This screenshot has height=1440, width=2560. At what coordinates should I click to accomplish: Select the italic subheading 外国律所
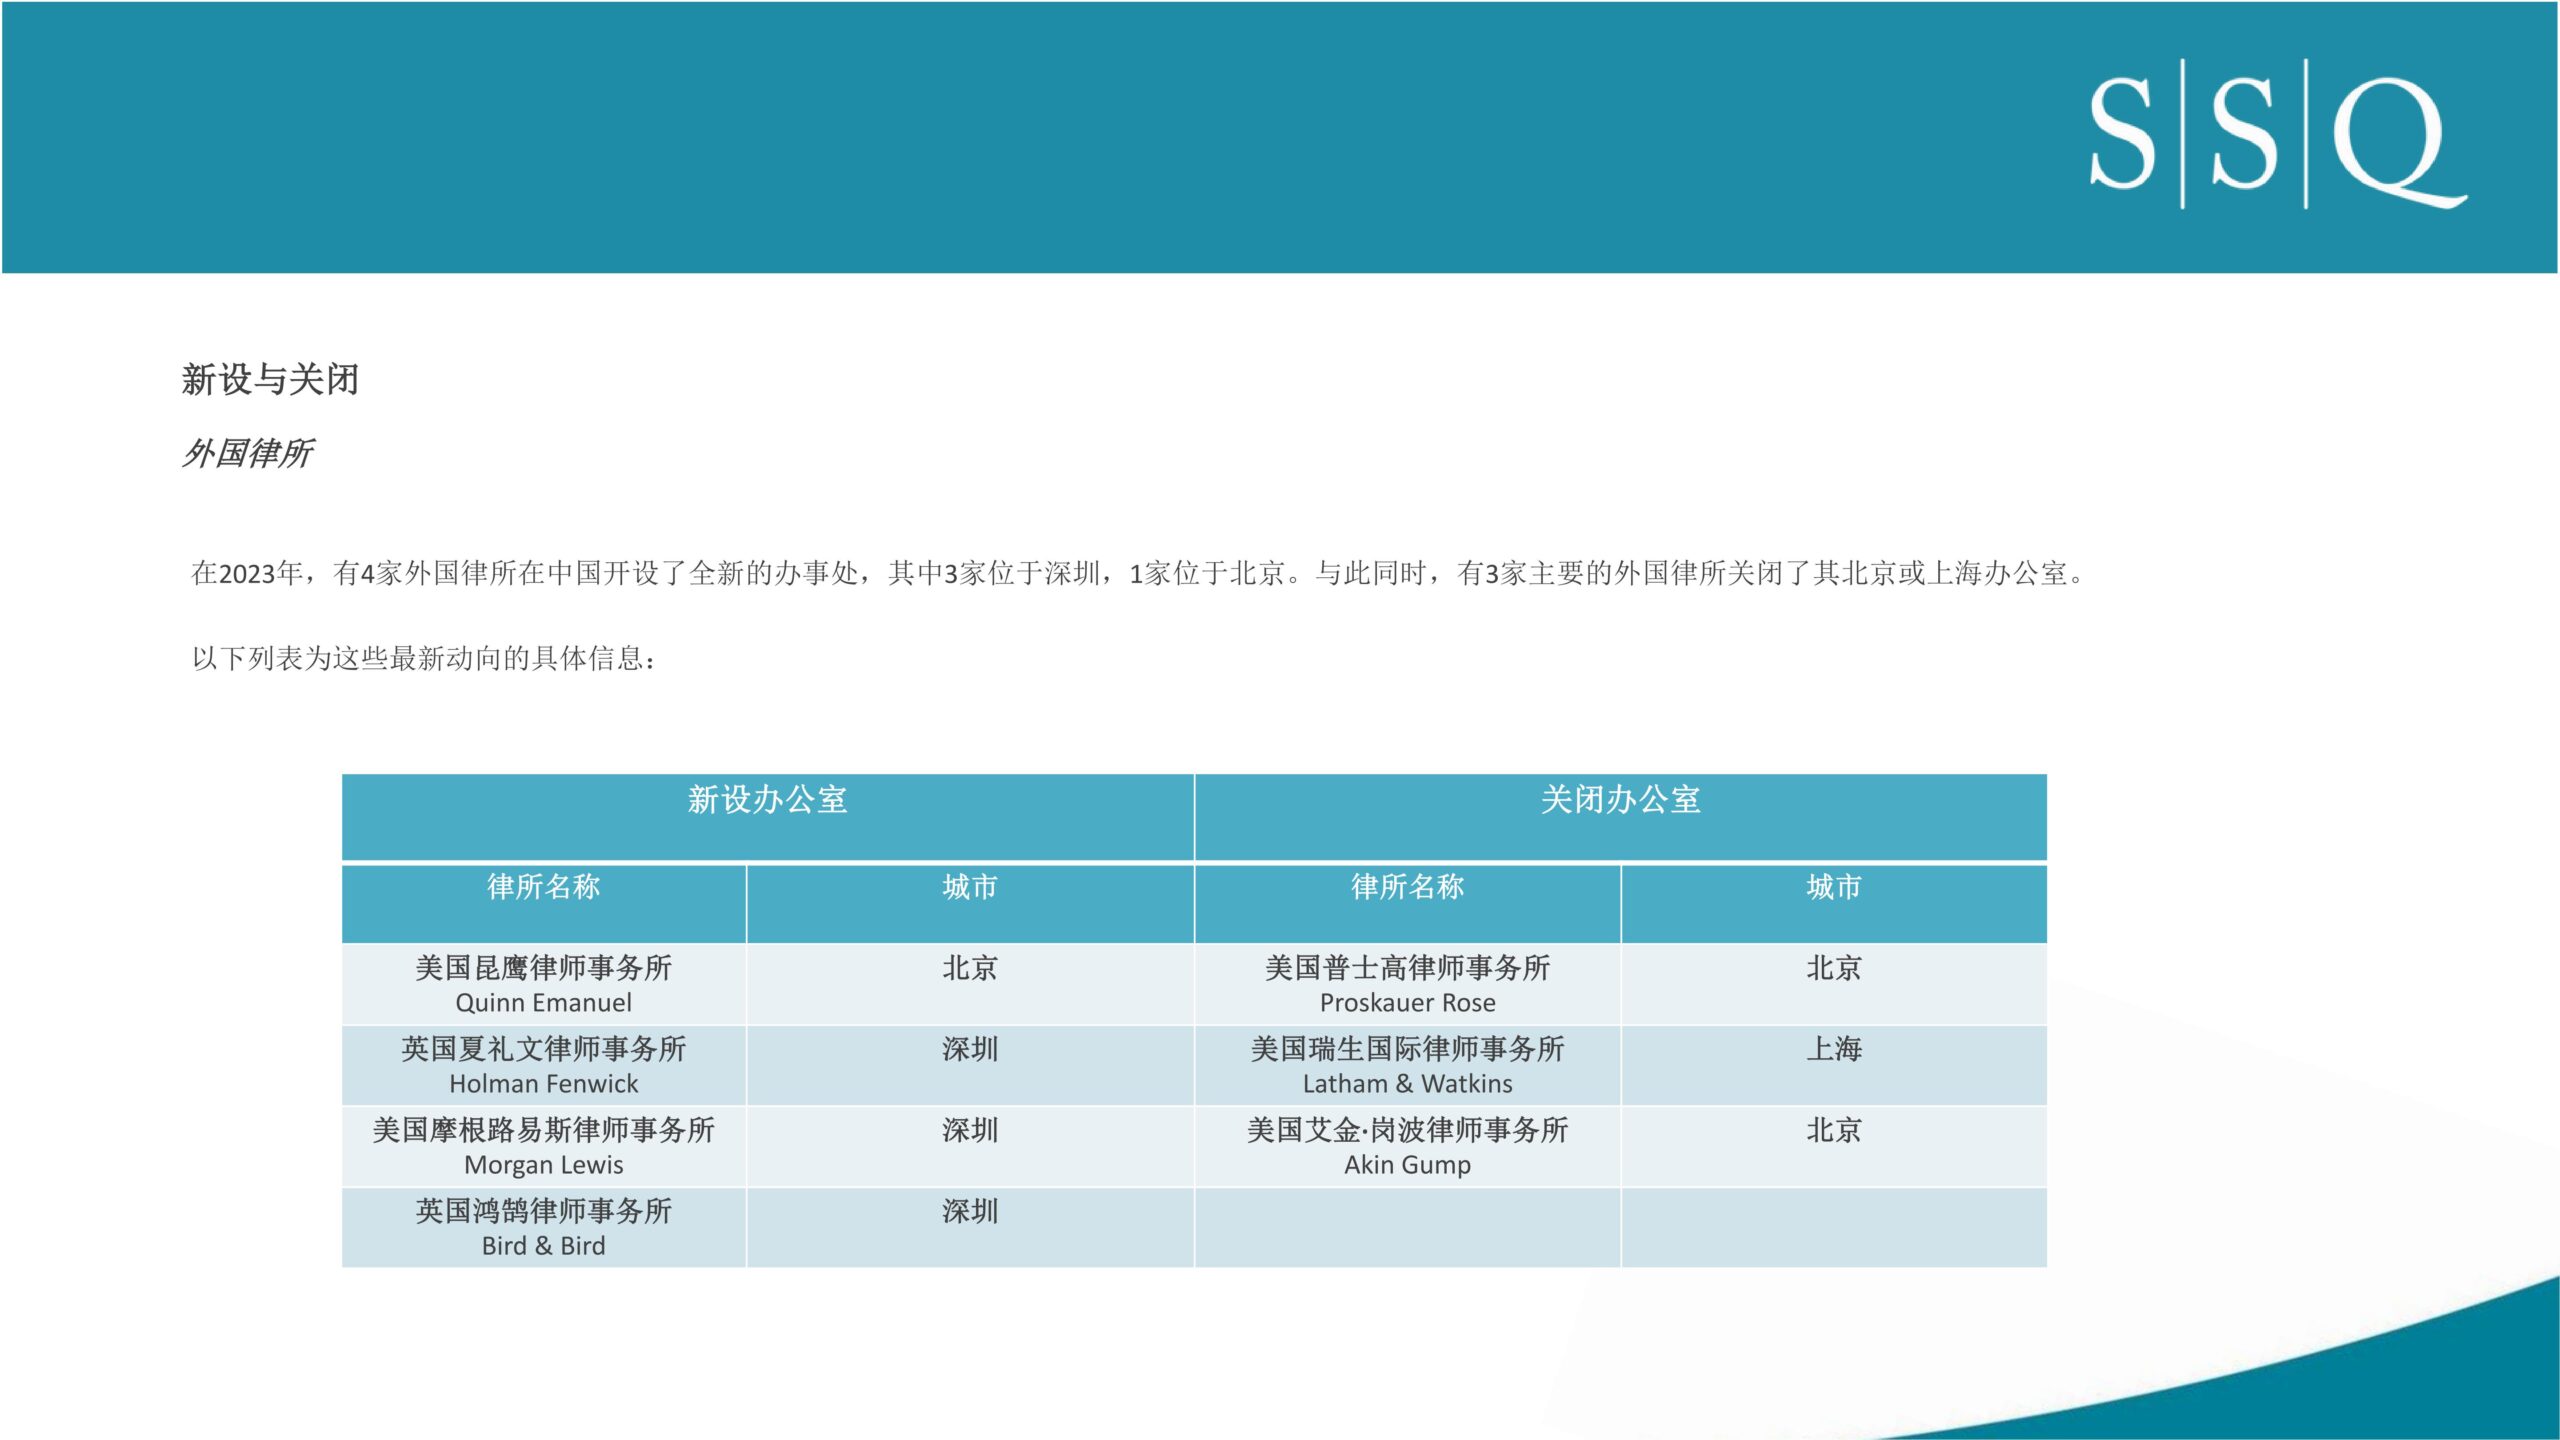coord(247,453)
